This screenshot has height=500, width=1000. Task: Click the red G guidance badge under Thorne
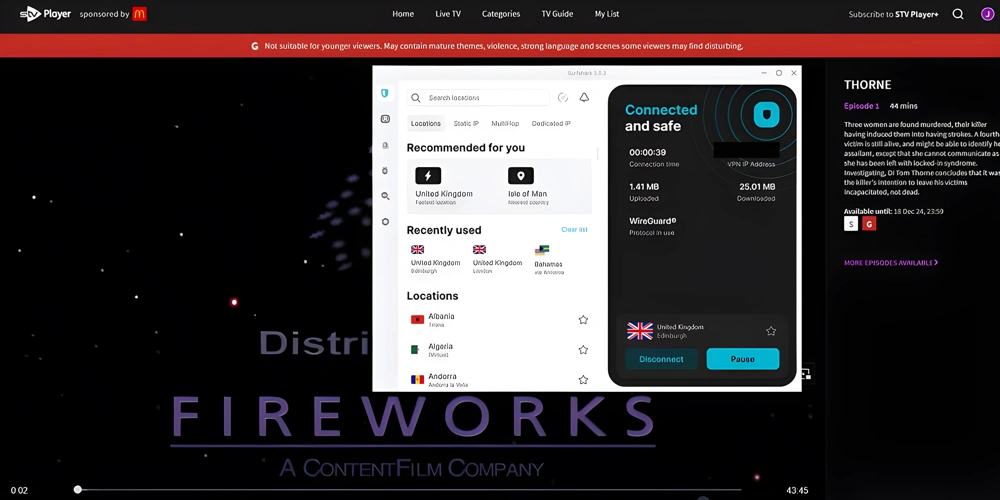pyautogui.click(x=869, y=224)
